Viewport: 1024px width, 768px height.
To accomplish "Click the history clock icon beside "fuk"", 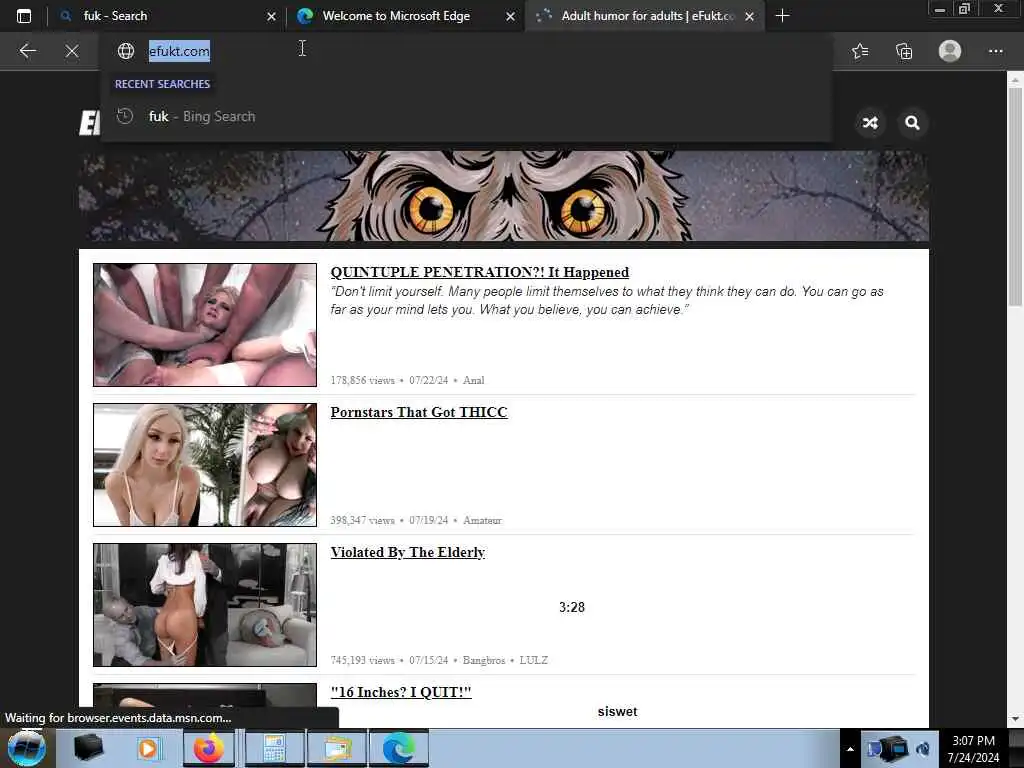I will pyautogui.click(x=125, y=116).
